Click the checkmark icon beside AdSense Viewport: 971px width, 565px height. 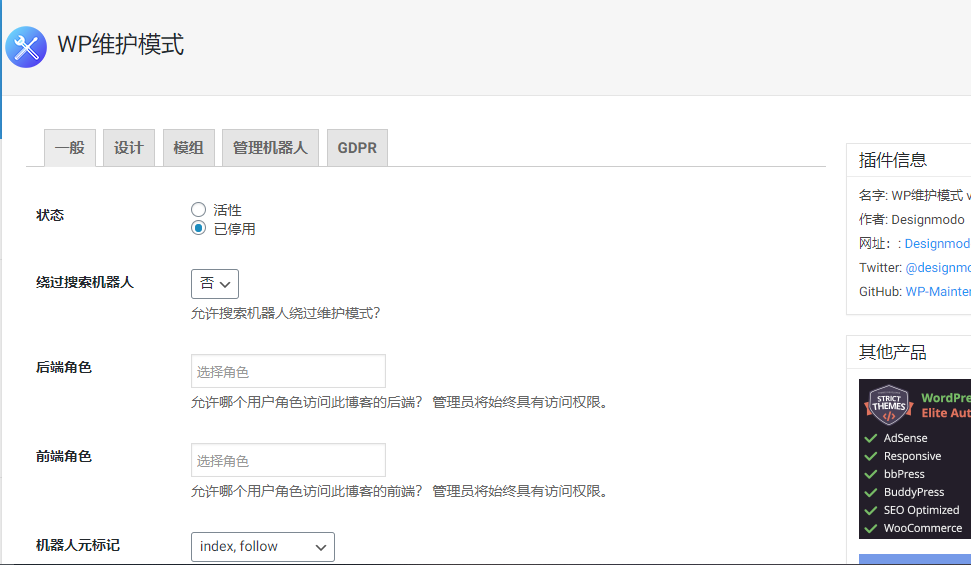pos(871,438)
